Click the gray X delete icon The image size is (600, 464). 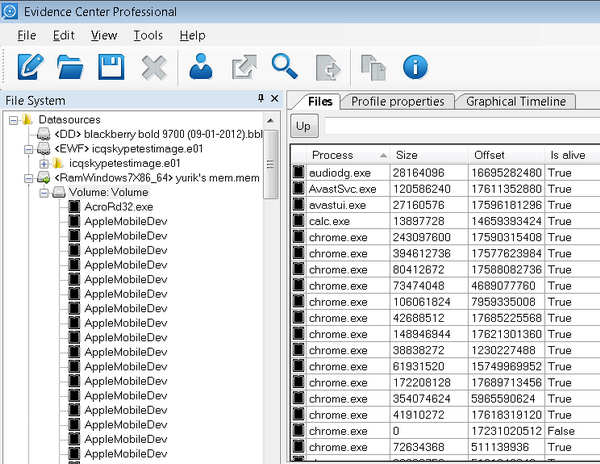[153, 68]
